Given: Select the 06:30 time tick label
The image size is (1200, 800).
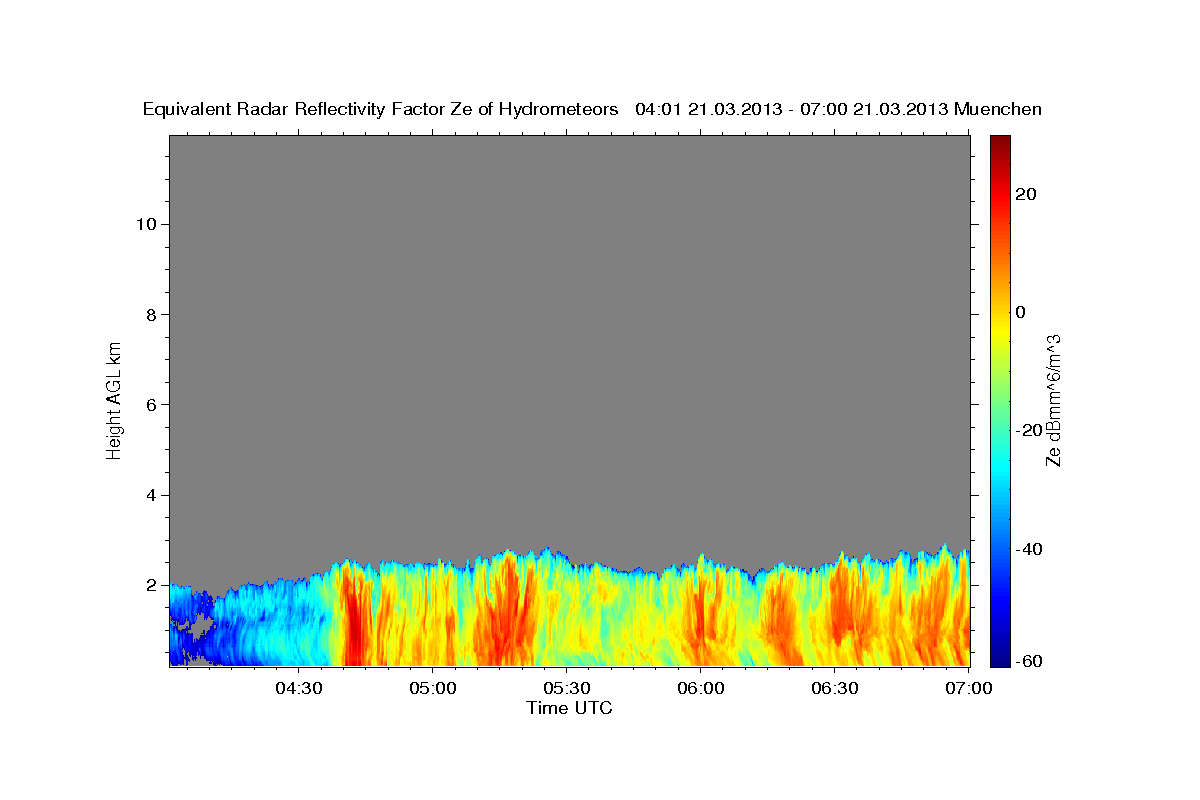Looking at the screenshot, I should (835, 688).
